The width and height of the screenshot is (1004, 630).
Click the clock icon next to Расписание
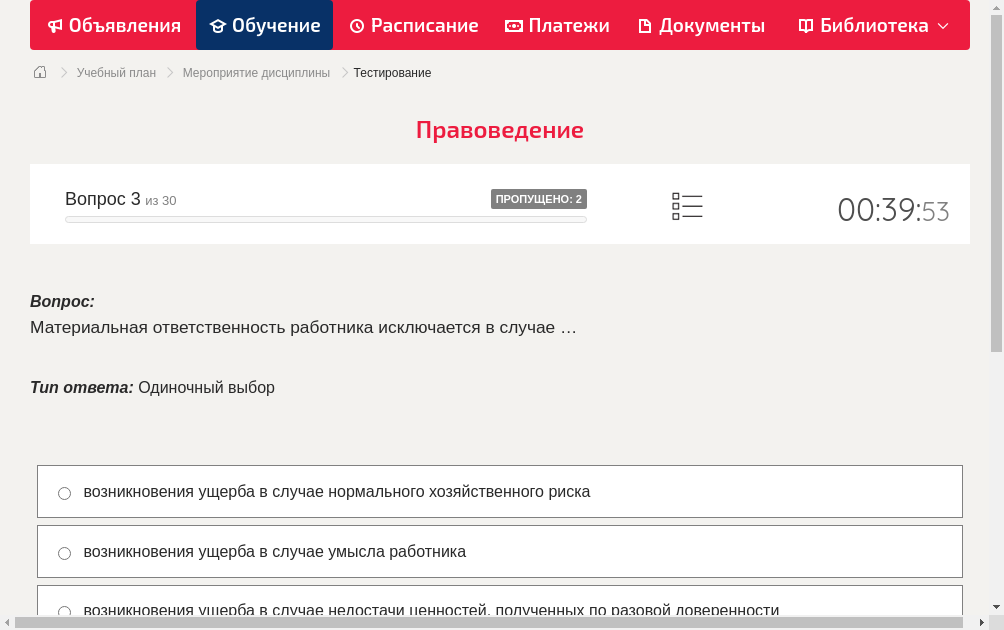(355, 25)
